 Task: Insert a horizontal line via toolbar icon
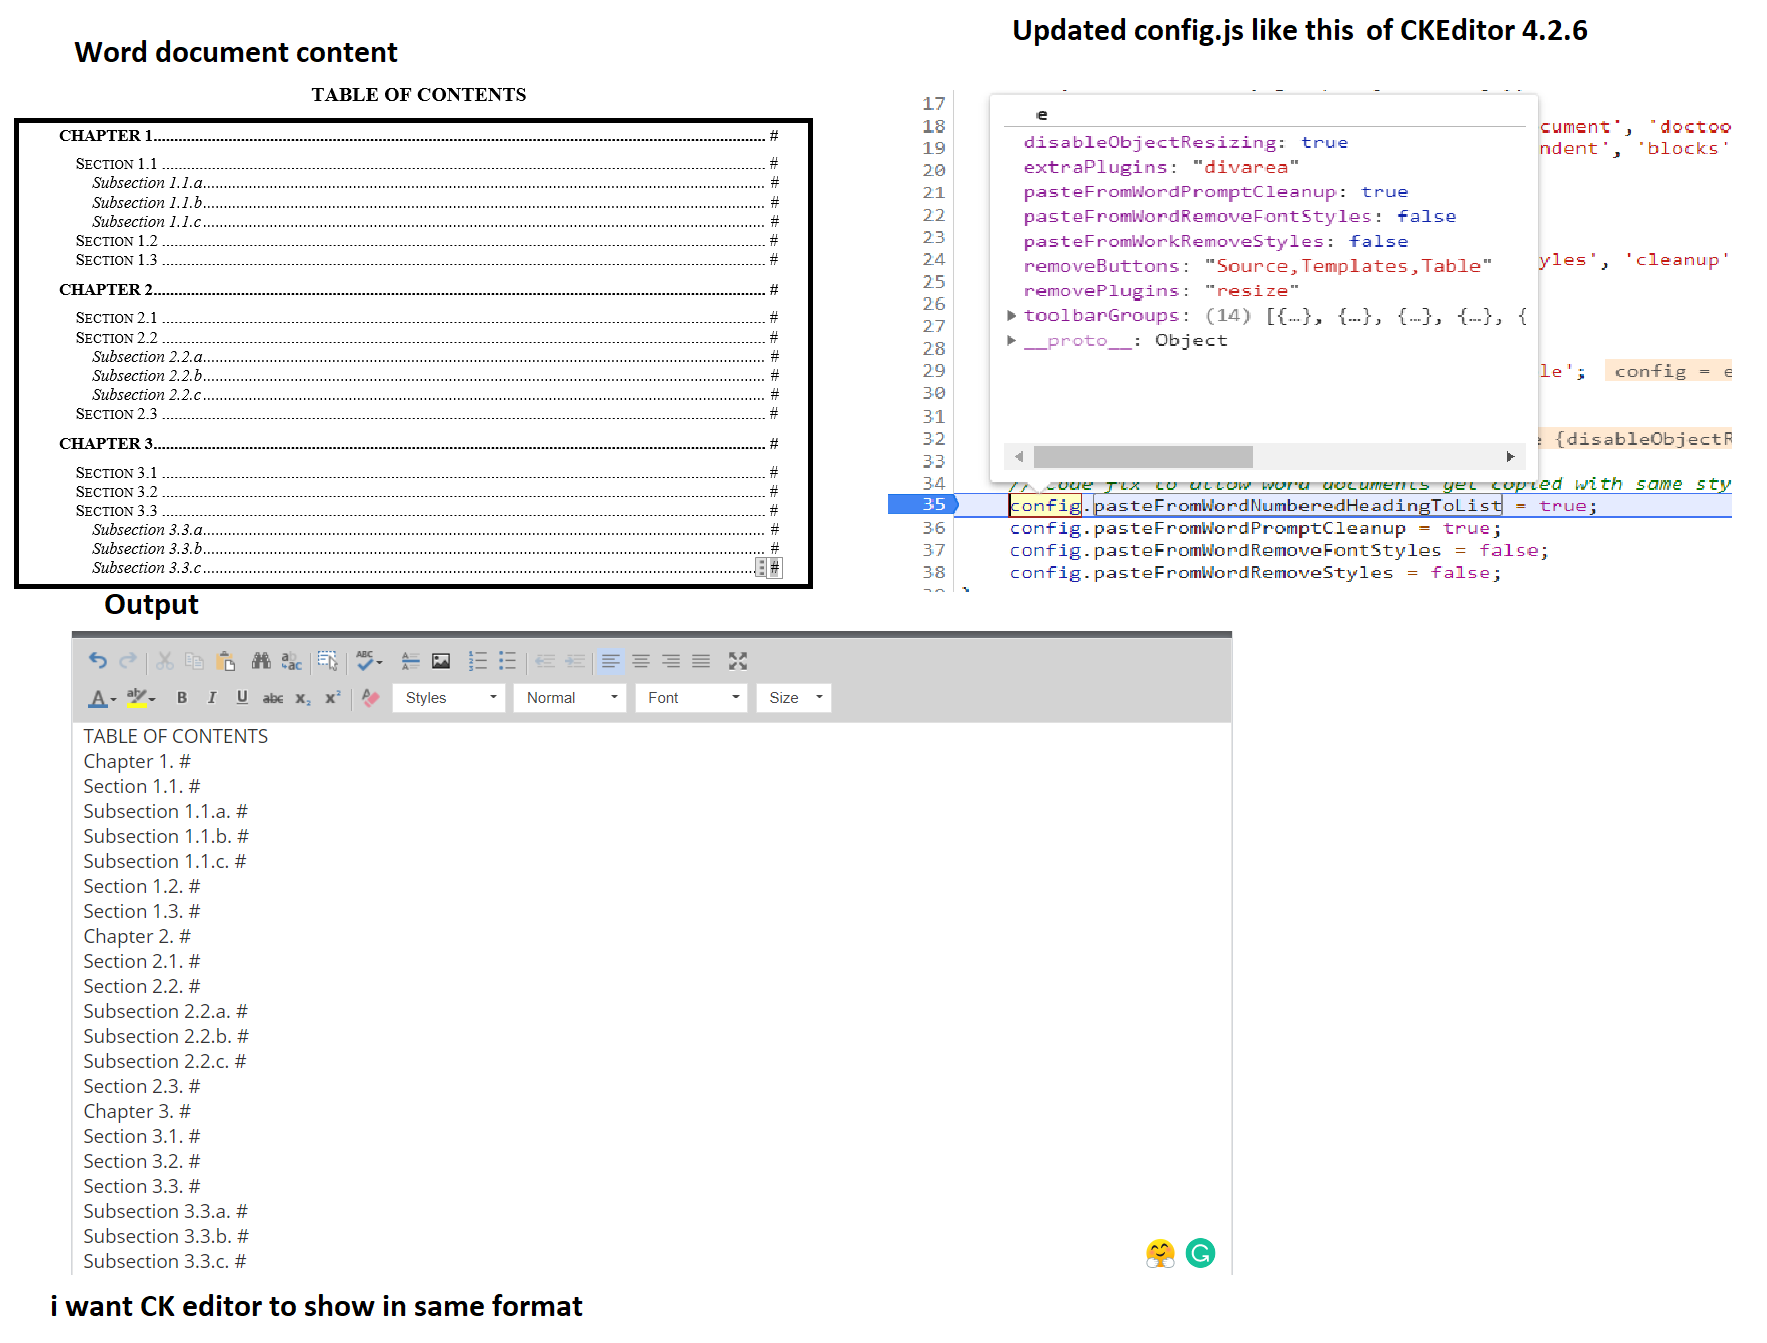pyautogui.click(x=410, y=661)
